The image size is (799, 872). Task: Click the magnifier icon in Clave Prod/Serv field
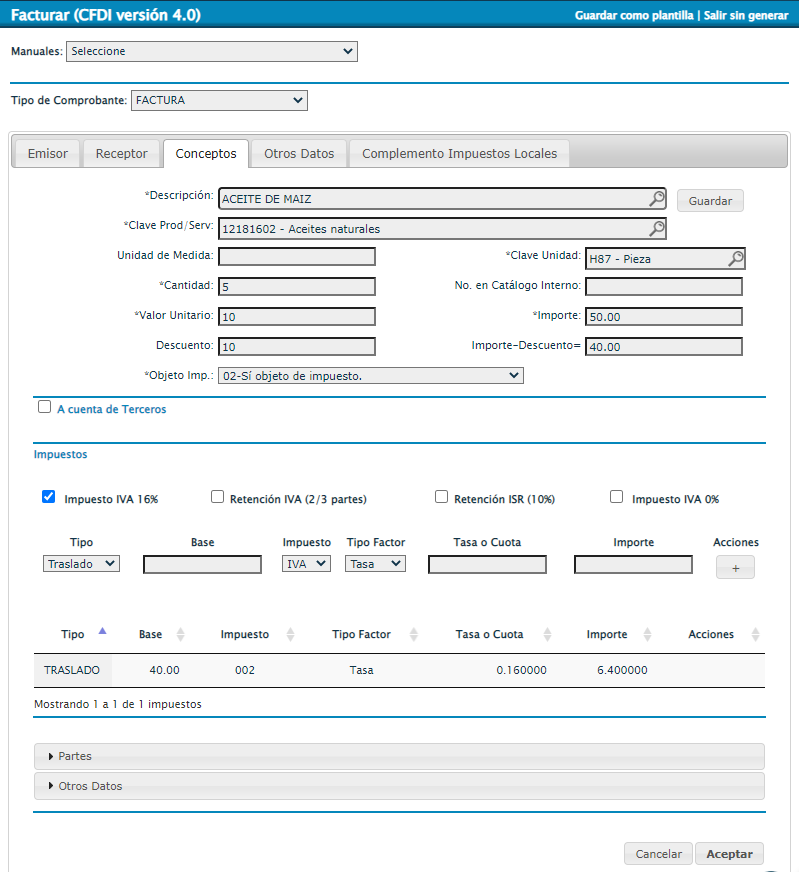tap(657, 229)
